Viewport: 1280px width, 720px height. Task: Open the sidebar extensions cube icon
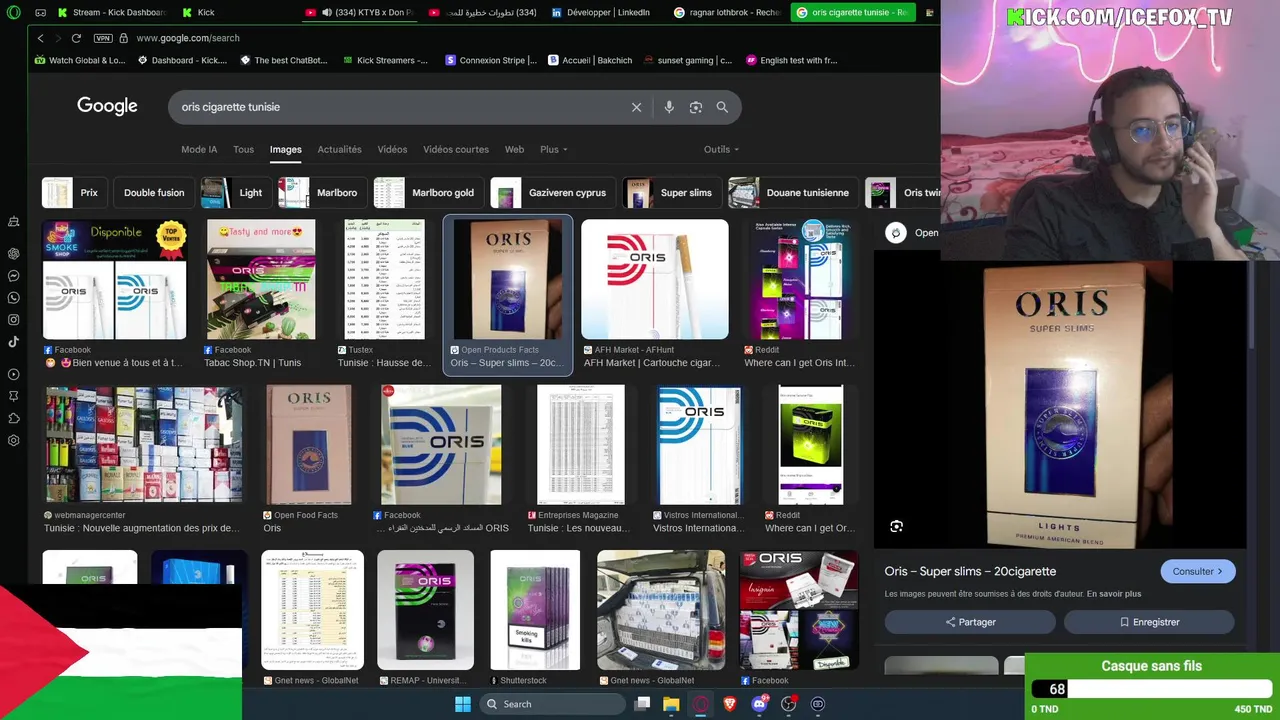tap(14, 418)
